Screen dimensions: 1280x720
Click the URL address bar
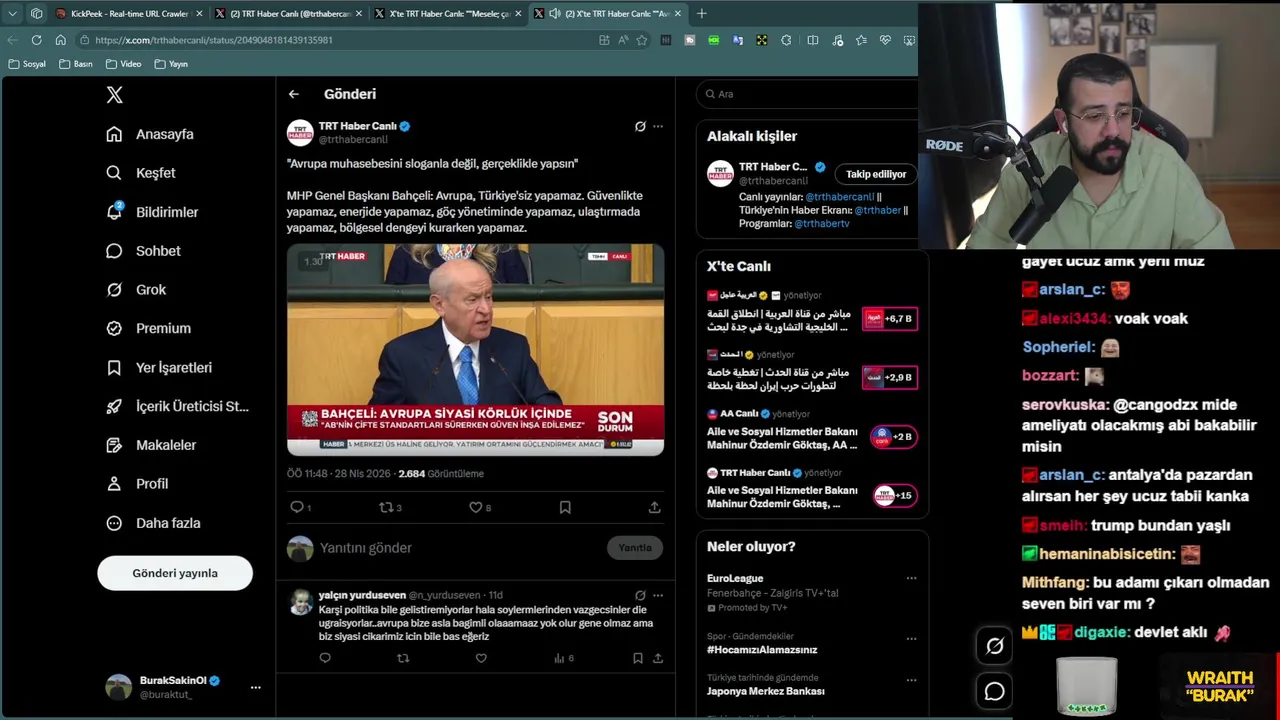(x=340, y=40)
